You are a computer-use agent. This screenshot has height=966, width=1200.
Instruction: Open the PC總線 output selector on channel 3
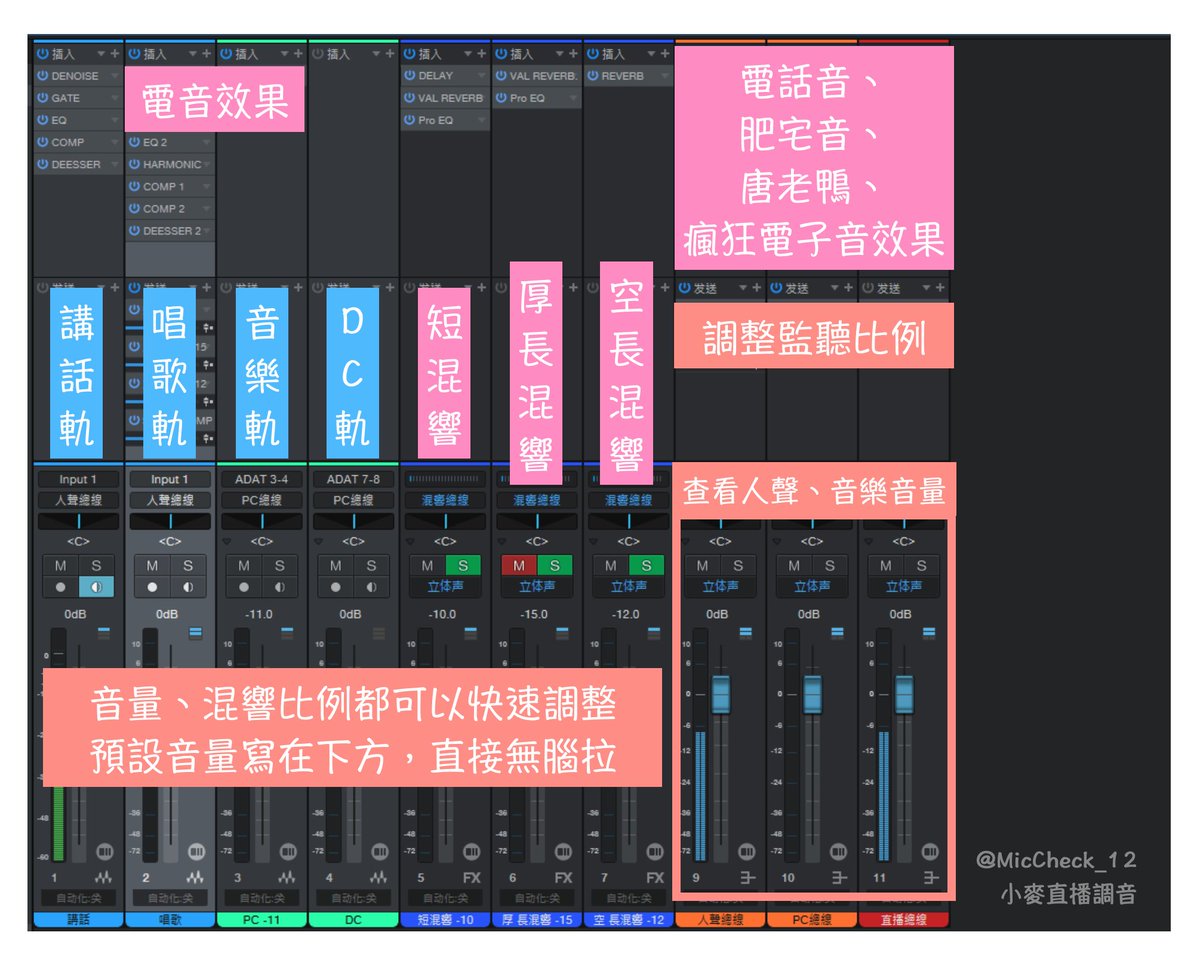262,500
